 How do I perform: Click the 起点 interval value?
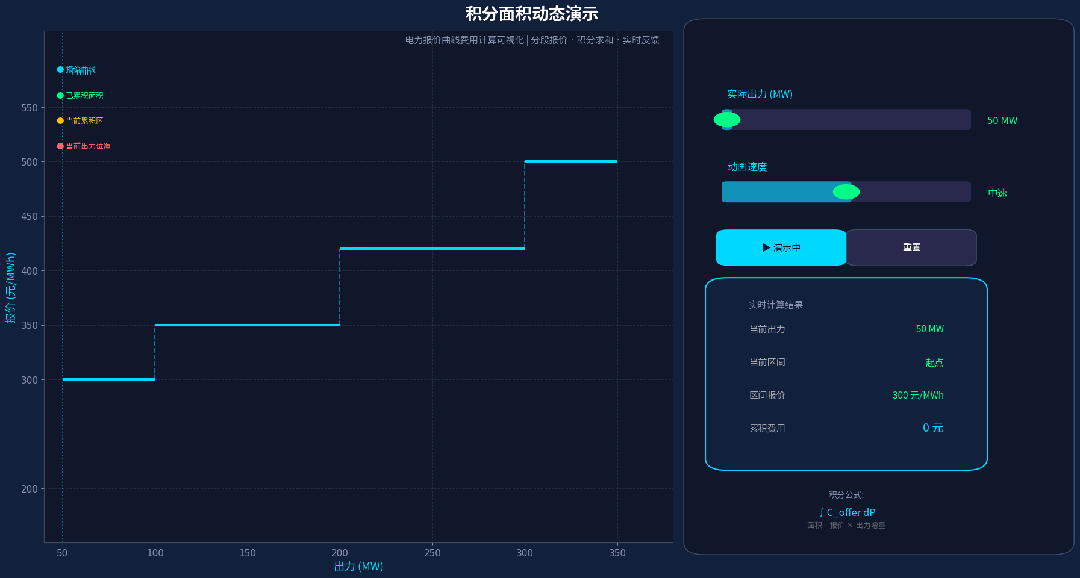pyautogui.click(x=934, y=362)
